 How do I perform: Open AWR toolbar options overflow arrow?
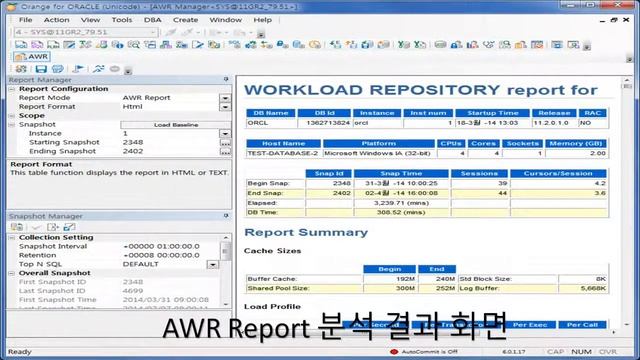click(128, 71)
